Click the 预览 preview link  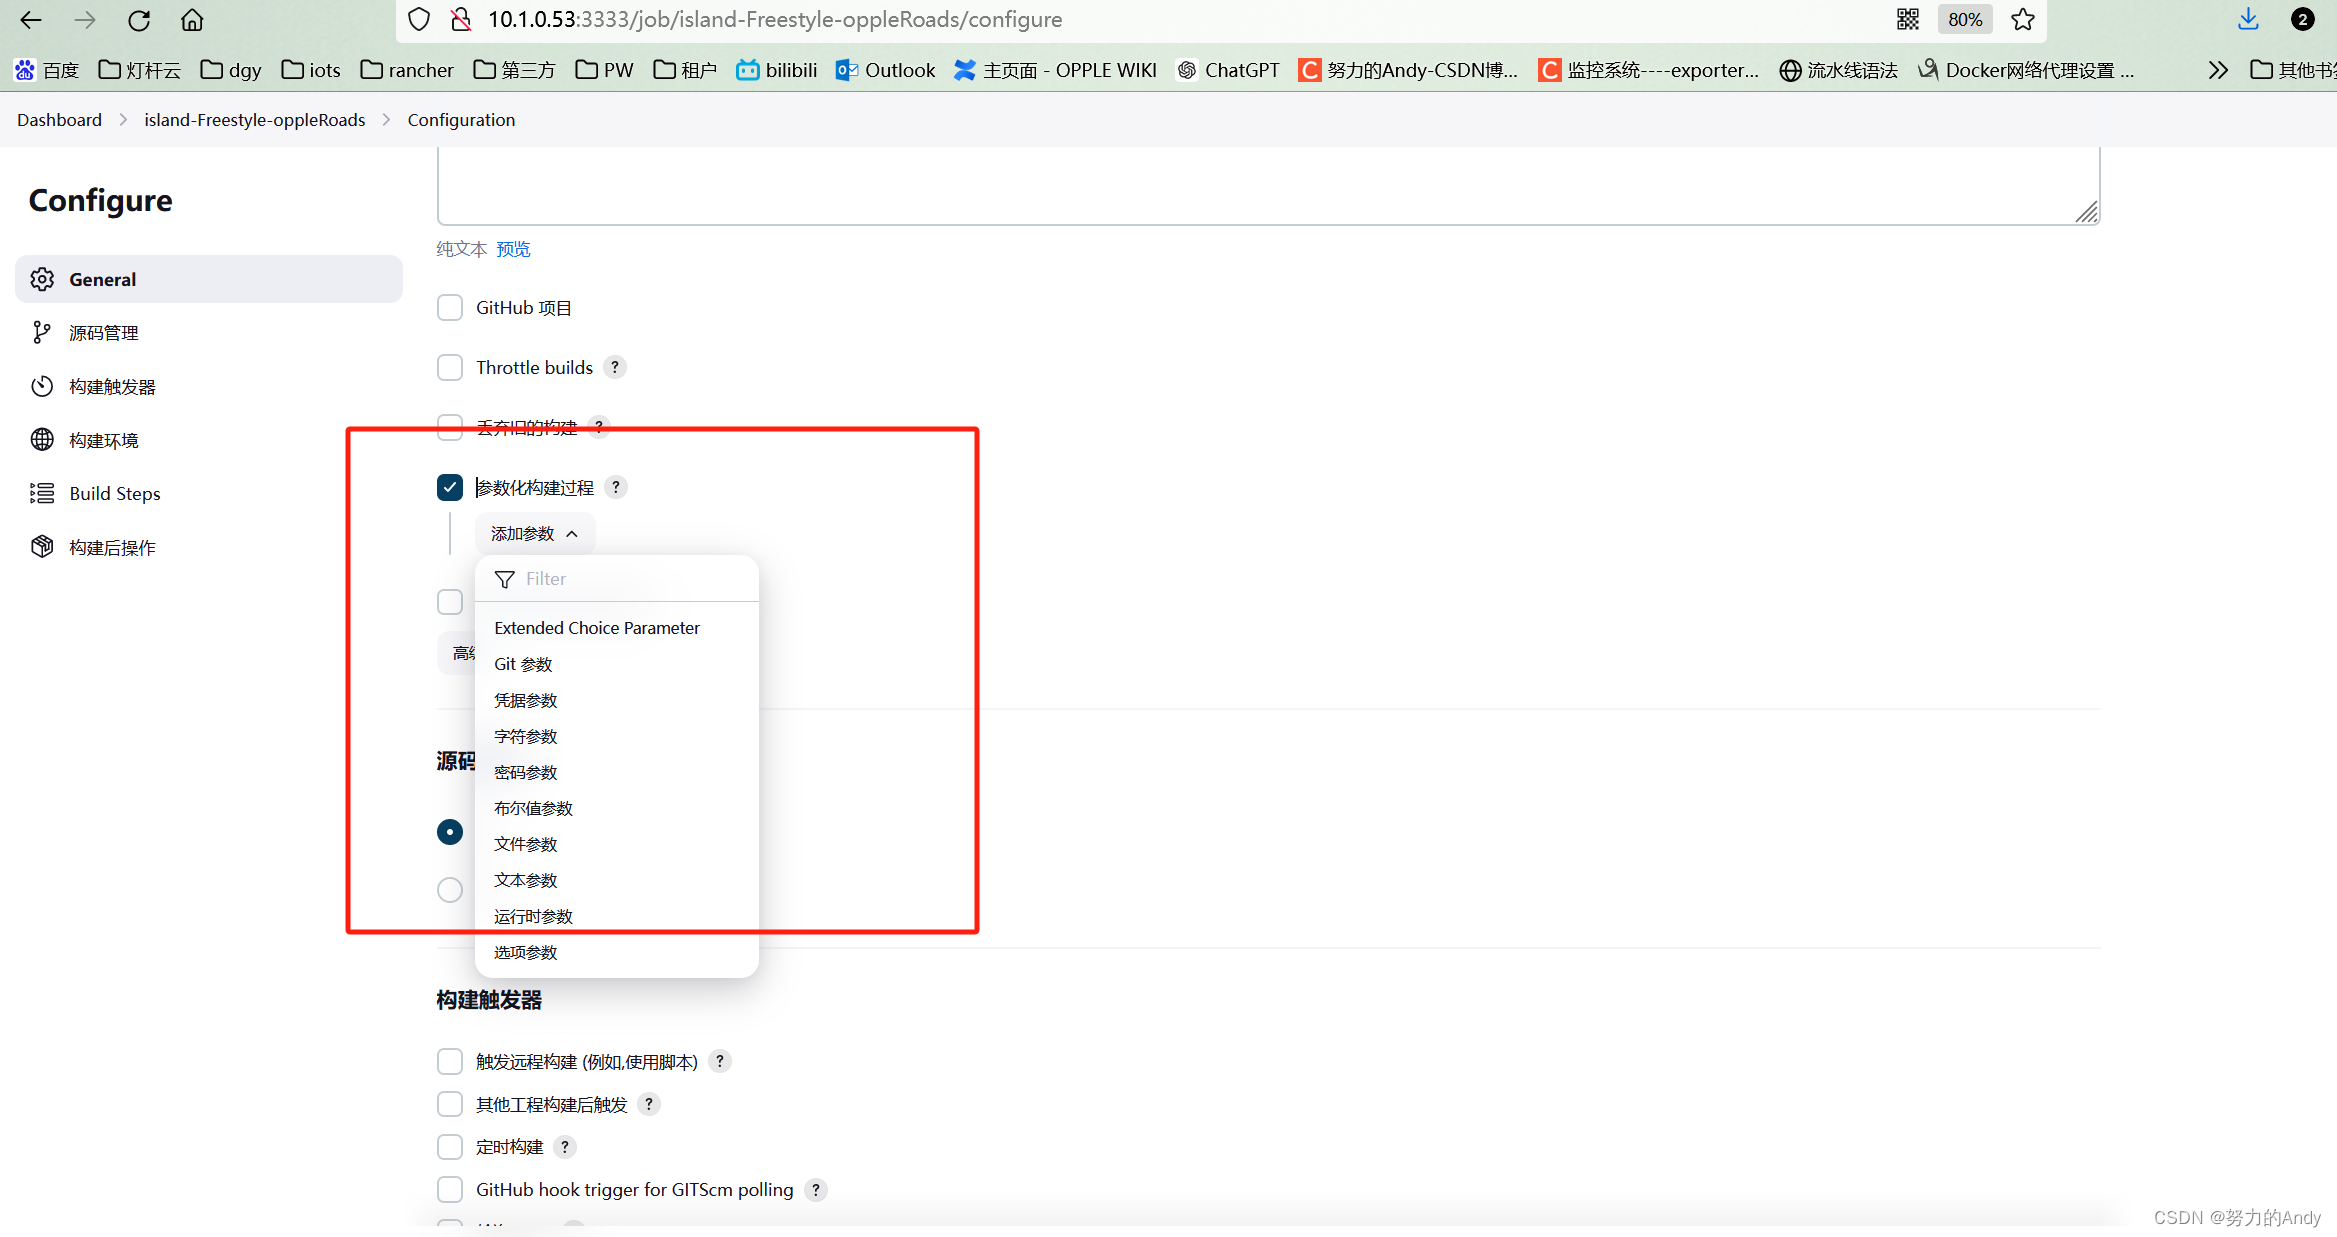(513, 249)
